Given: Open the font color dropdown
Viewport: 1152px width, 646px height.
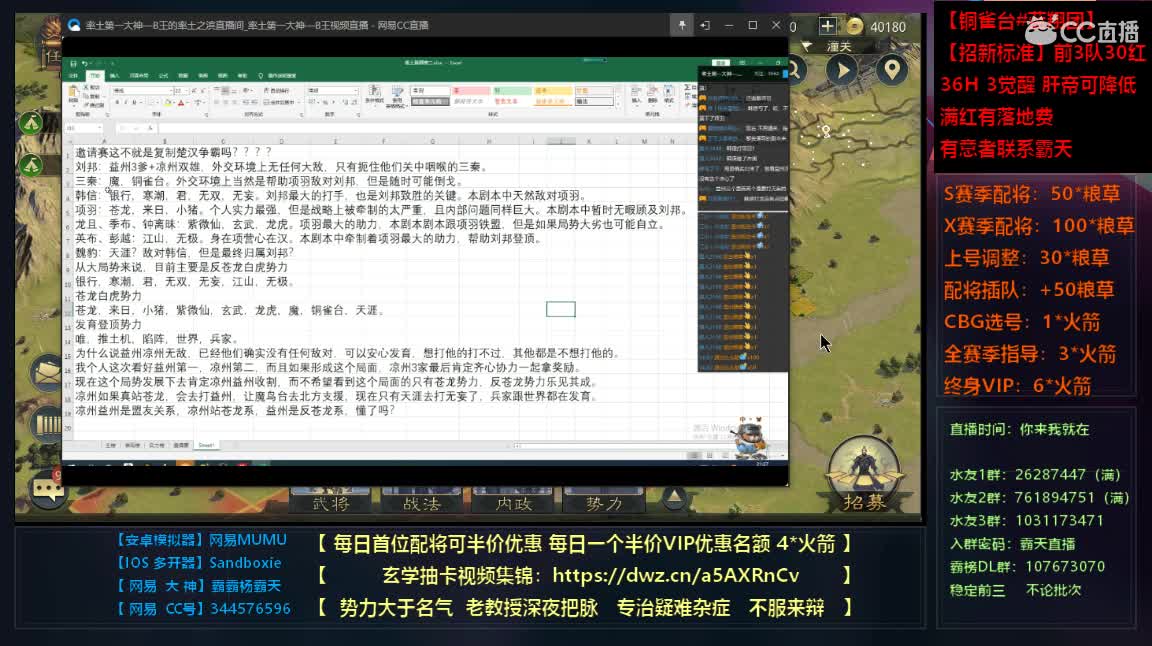Looking at the screenshot, I should (x=187, y=102).
